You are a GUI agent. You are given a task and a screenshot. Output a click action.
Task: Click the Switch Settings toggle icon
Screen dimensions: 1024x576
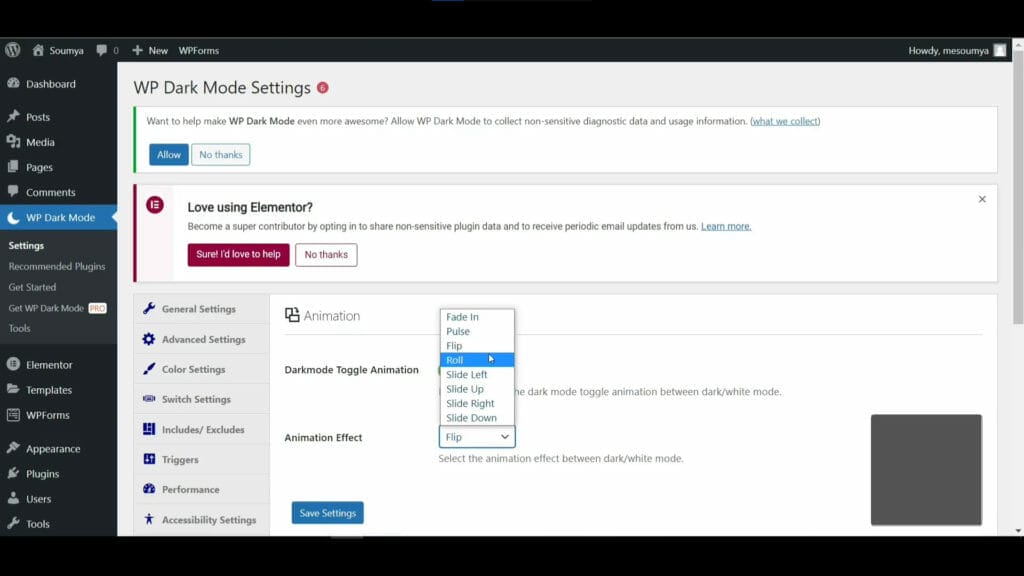coord(149,398)
